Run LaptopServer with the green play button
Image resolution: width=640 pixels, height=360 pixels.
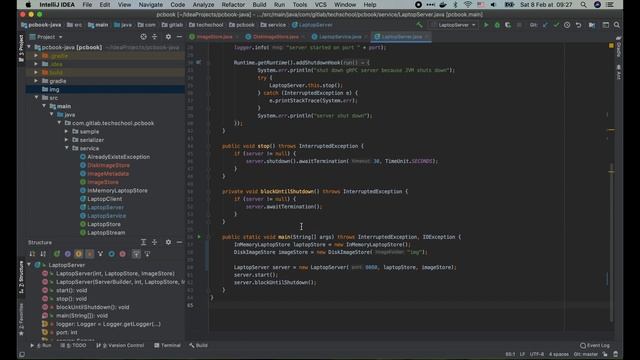point(486,25)
